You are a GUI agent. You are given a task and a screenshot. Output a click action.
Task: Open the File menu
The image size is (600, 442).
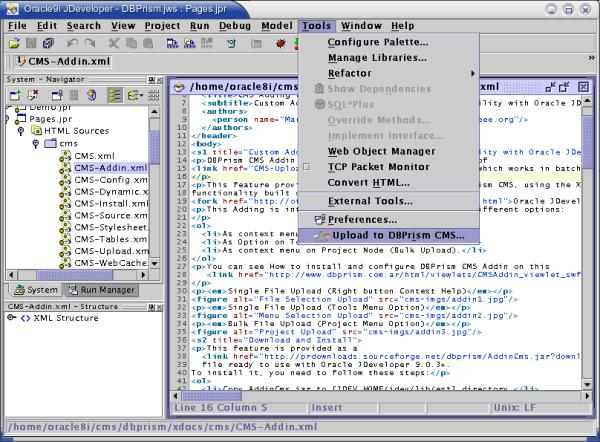click(x=18, y=26)
